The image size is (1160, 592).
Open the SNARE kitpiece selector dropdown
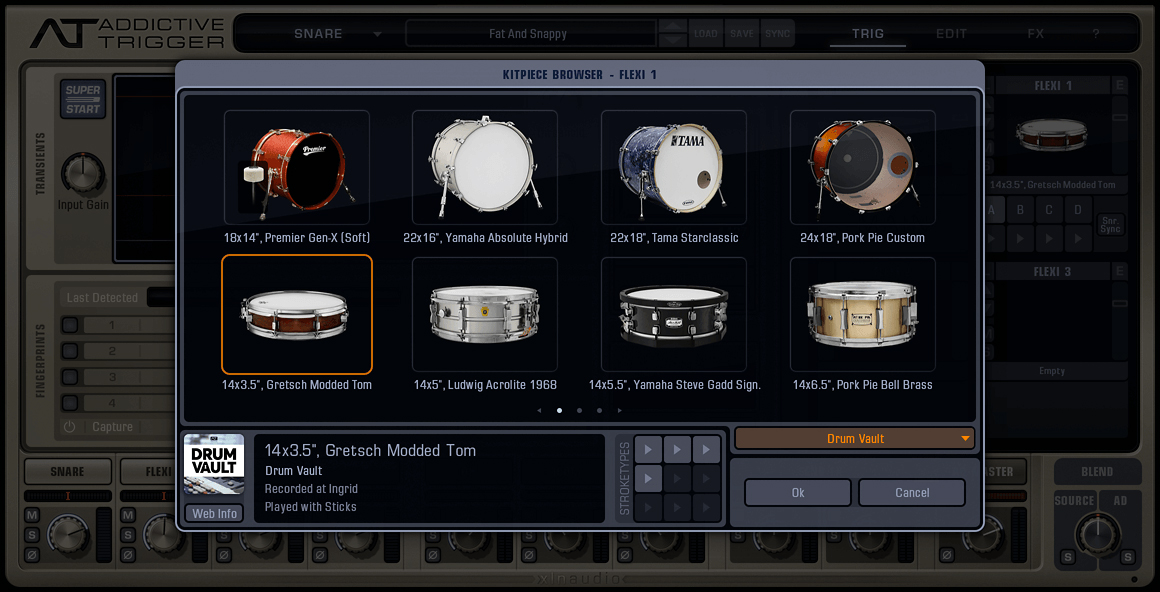pos(376,33)
